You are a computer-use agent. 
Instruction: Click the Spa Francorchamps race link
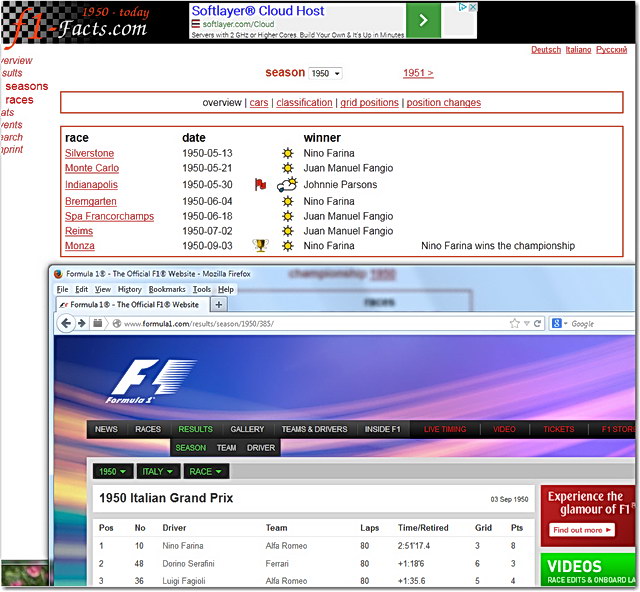point(109,216)
